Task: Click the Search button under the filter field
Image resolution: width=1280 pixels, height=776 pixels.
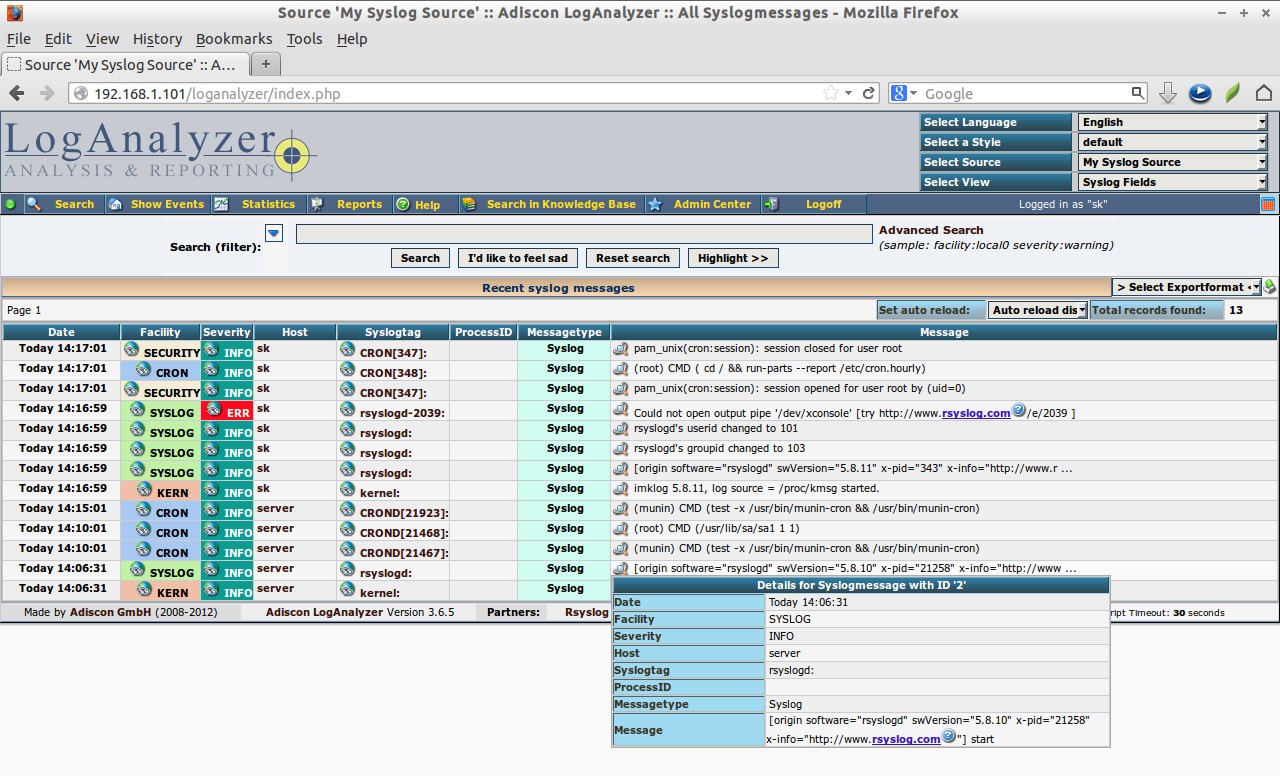Action: click(x=420, y=258)
